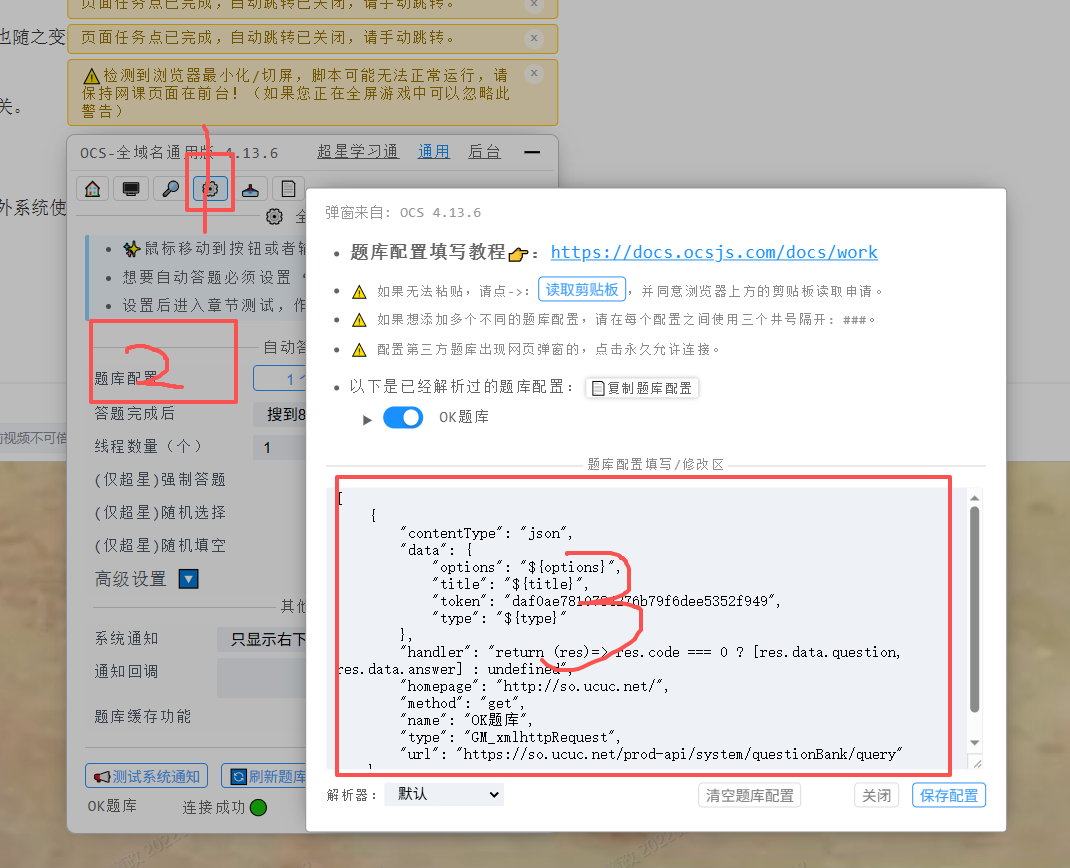Click the pointing hand icon after 题库配置填写教程

tap(519, 254)
